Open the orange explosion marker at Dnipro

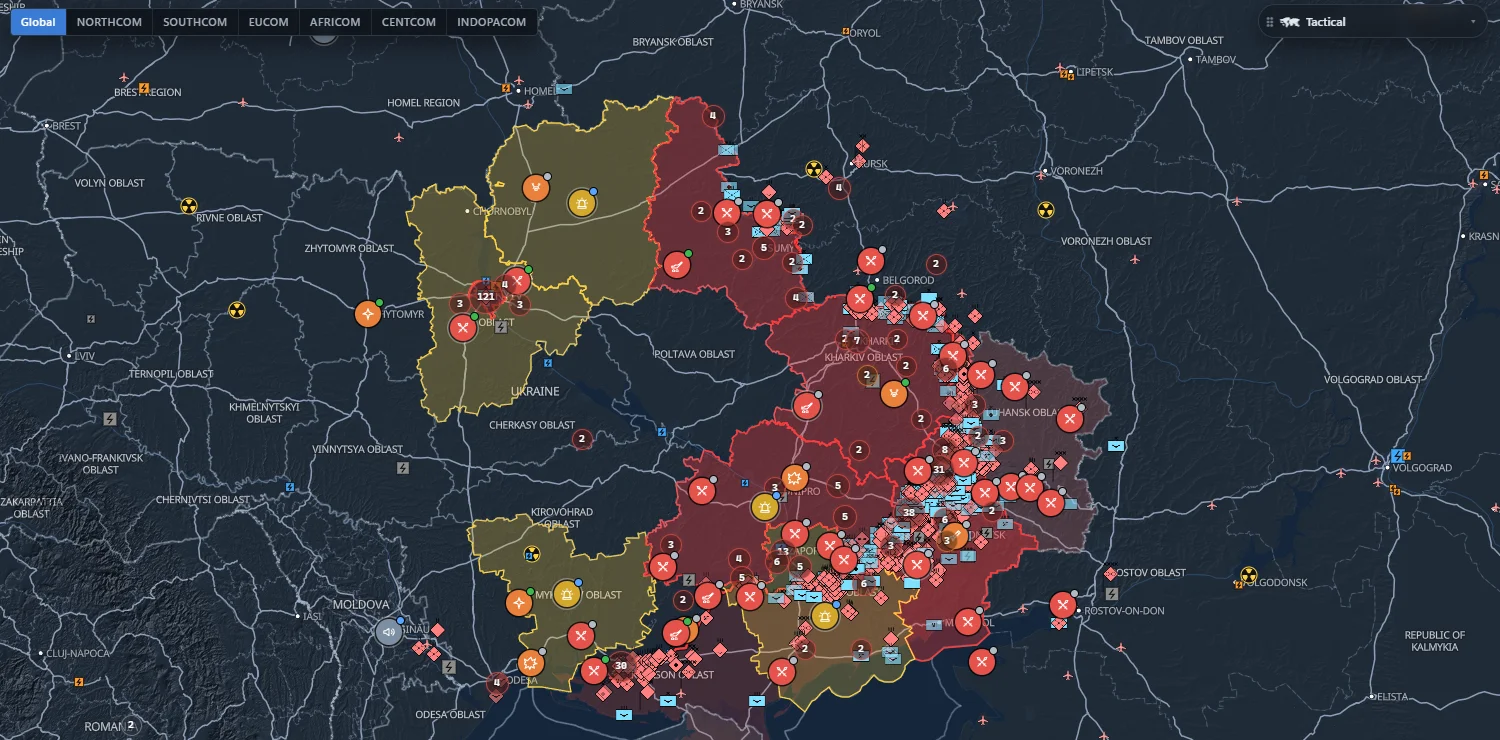(794, 479)
